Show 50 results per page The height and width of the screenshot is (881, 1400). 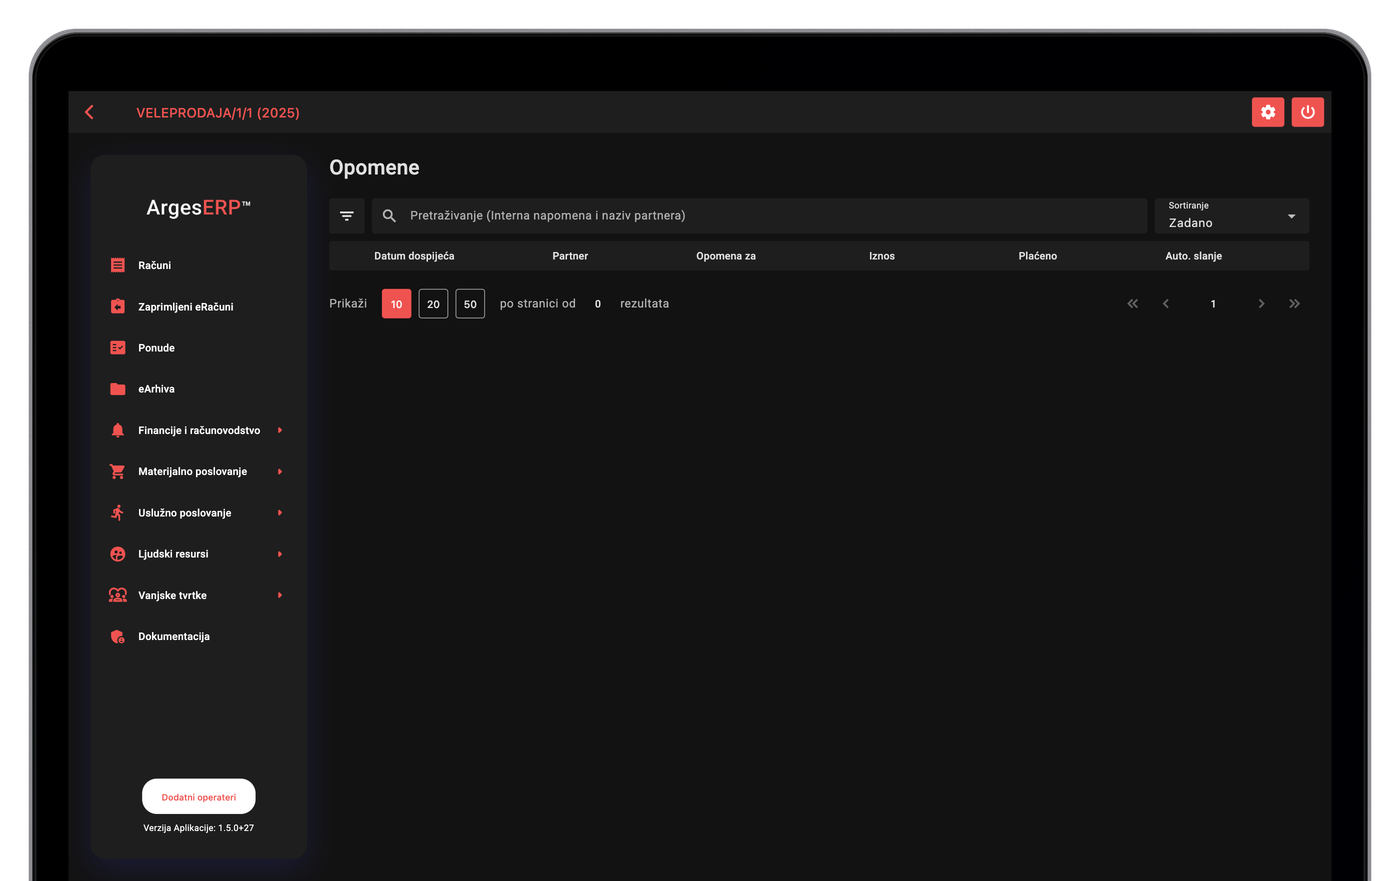(470, 304)
